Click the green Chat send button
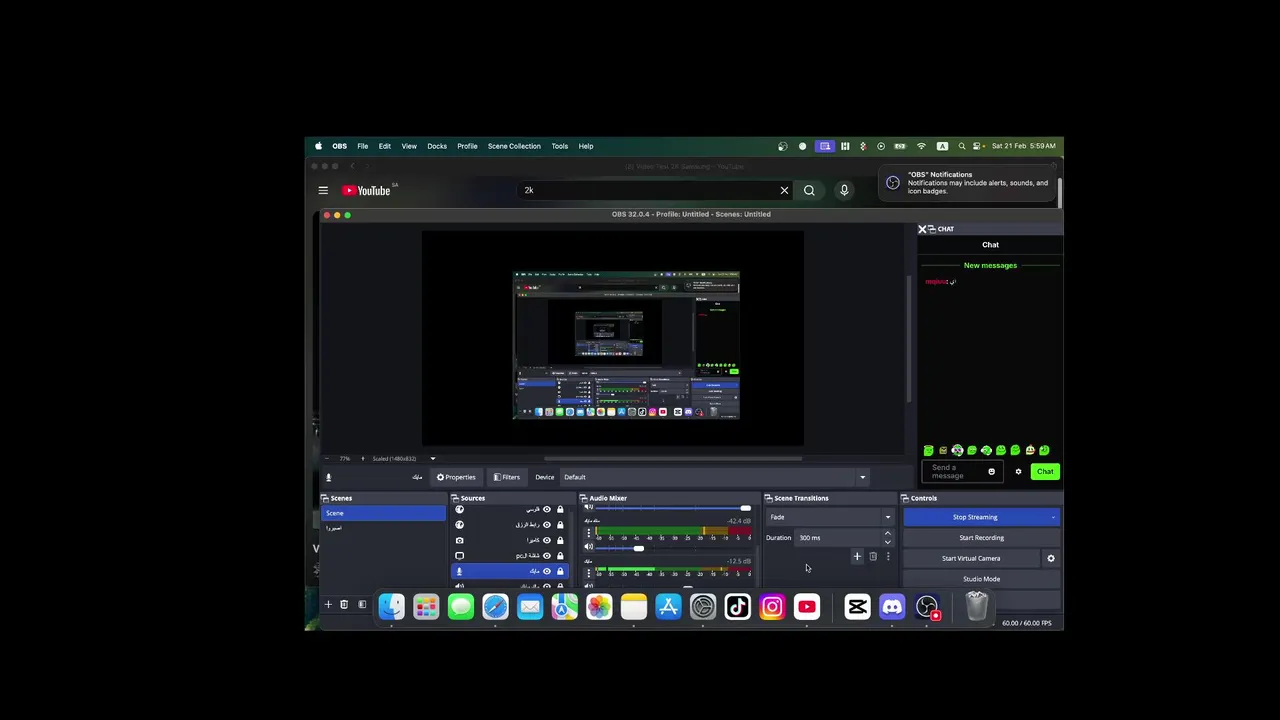 tap(1045, 472)
